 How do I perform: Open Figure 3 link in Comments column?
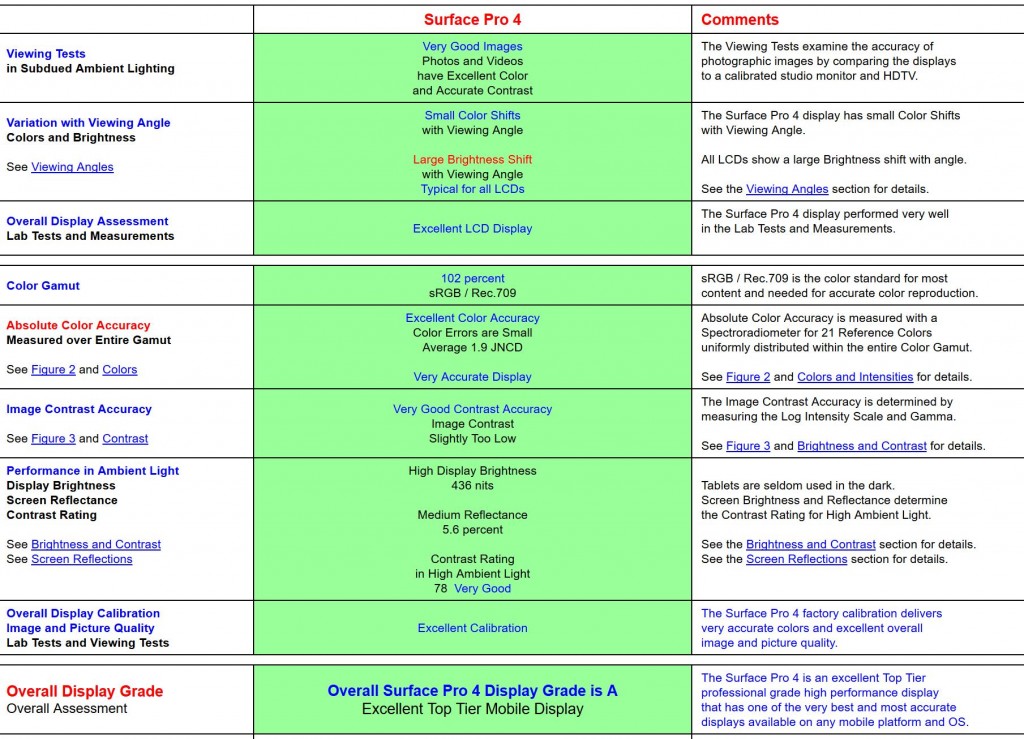click(x=748, y=447)
